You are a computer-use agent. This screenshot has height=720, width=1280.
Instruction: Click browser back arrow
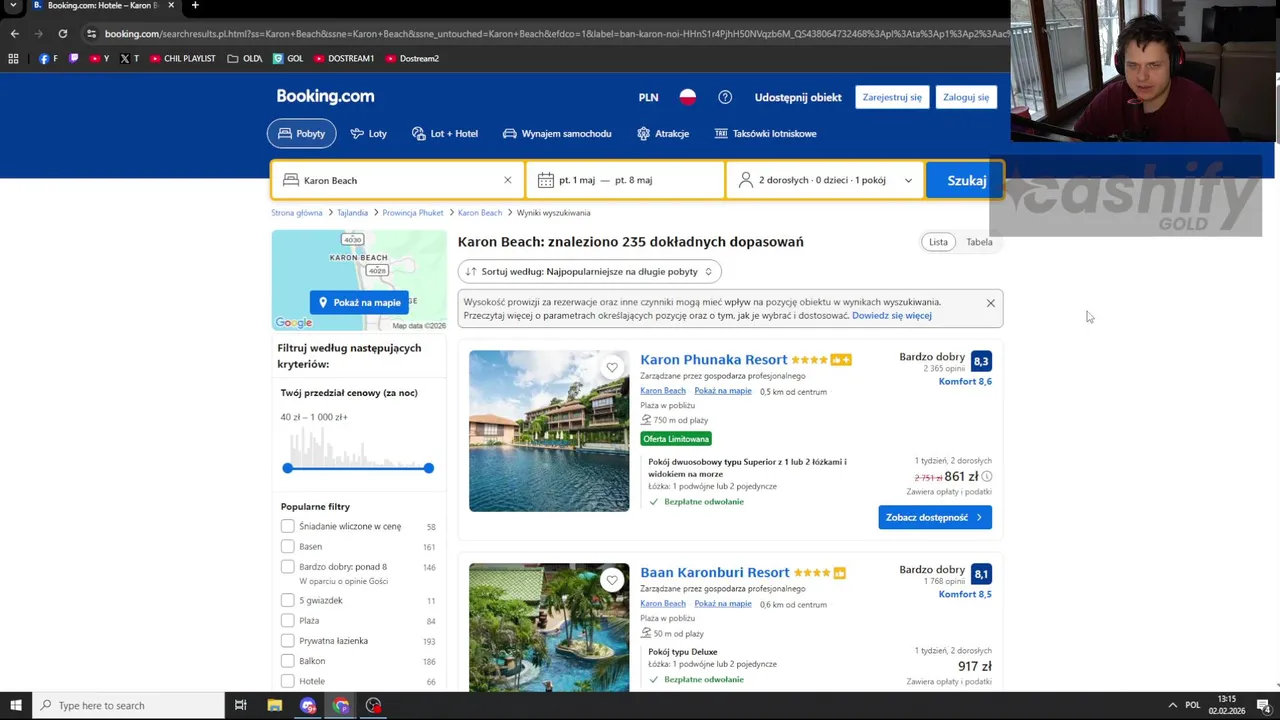click(14, 33)
